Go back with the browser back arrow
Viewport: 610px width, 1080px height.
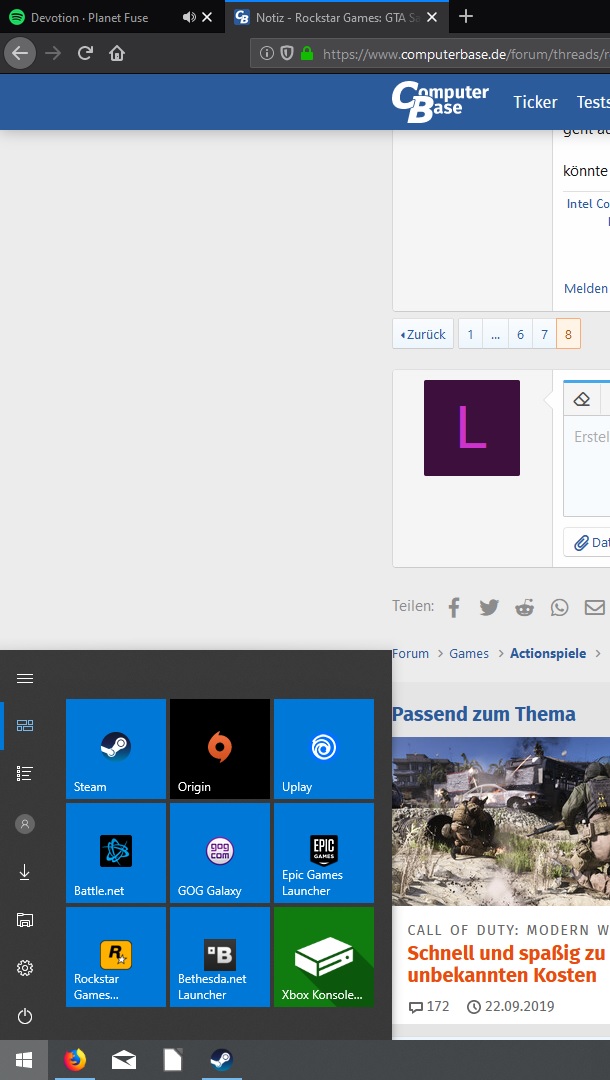click(x=20, y=53)
